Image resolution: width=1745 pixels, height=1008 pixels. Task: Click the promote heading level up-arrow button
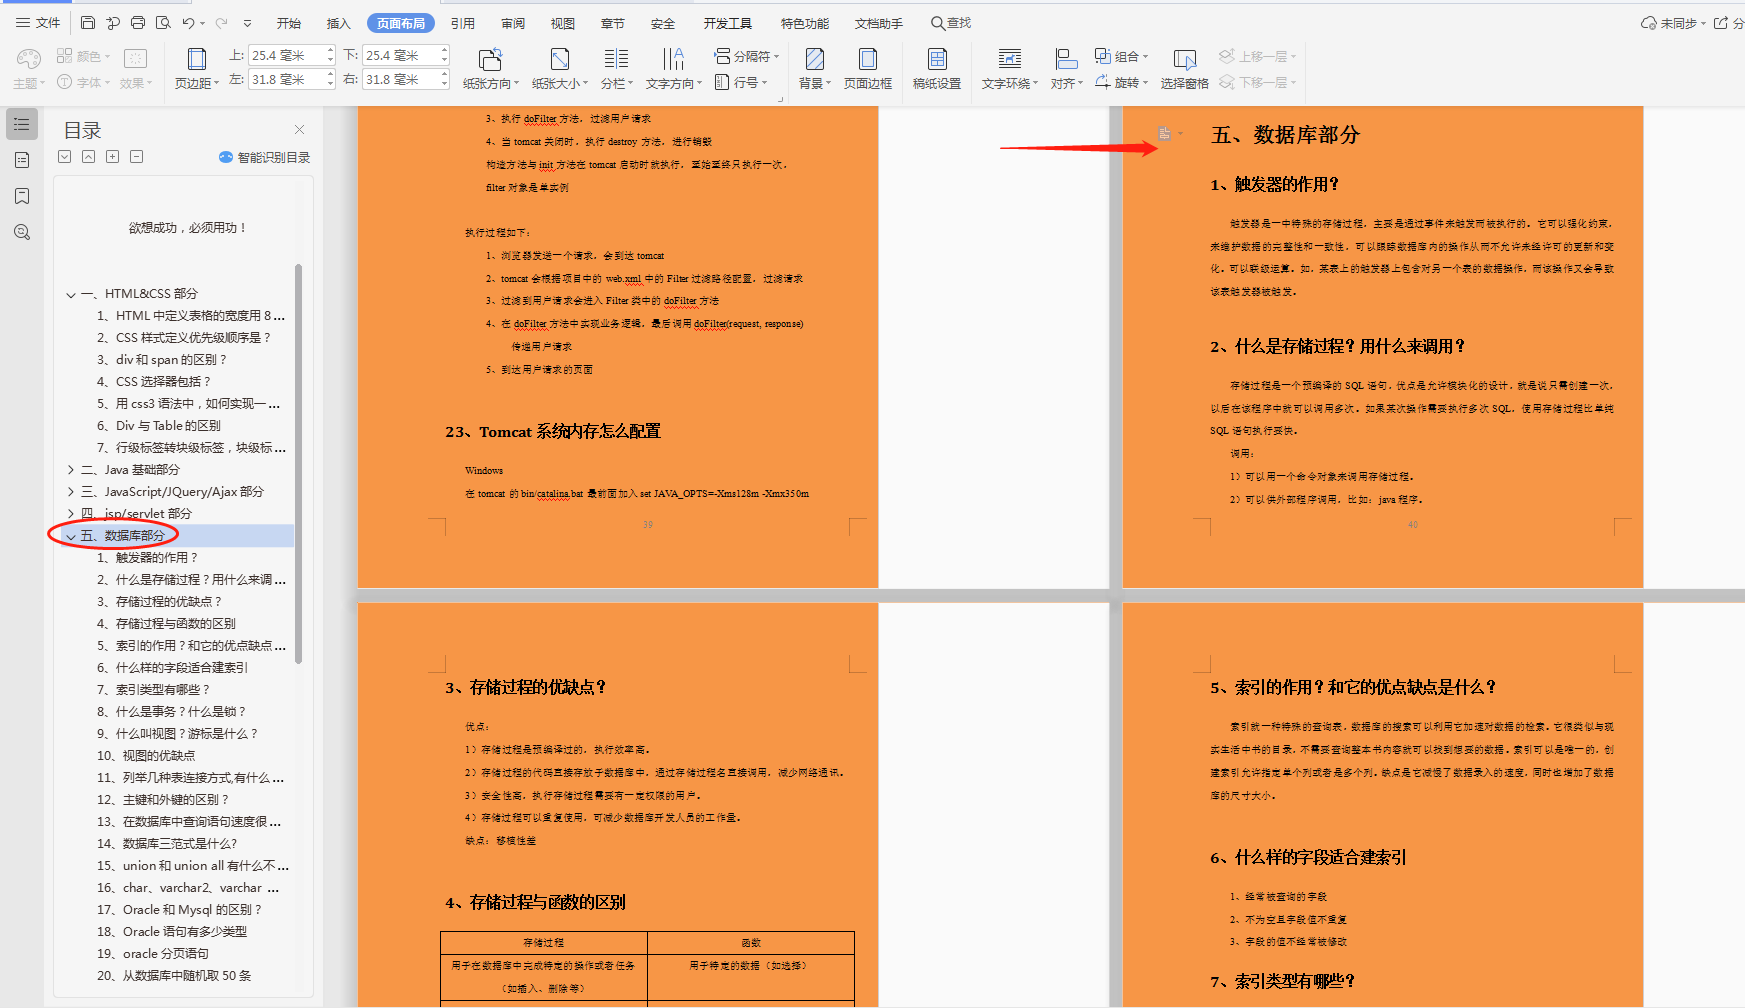tap(88, 156)
